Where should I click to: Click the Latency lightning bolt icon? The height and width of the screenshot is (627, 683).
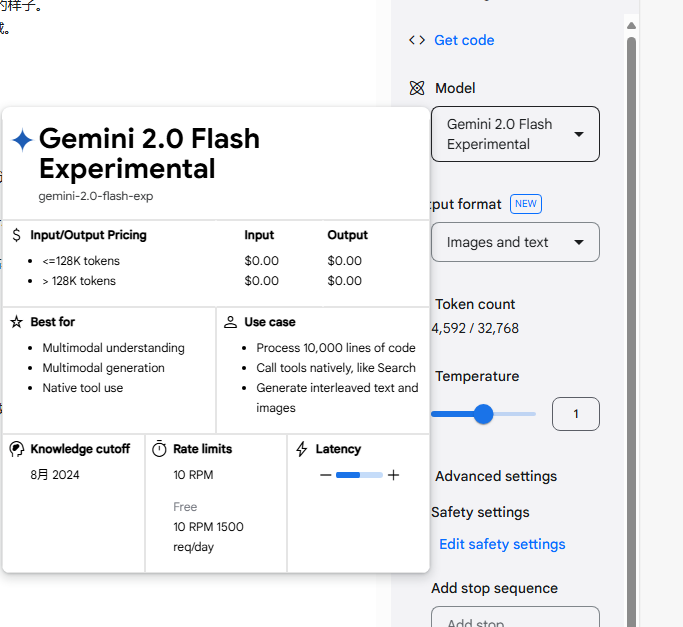301,449
